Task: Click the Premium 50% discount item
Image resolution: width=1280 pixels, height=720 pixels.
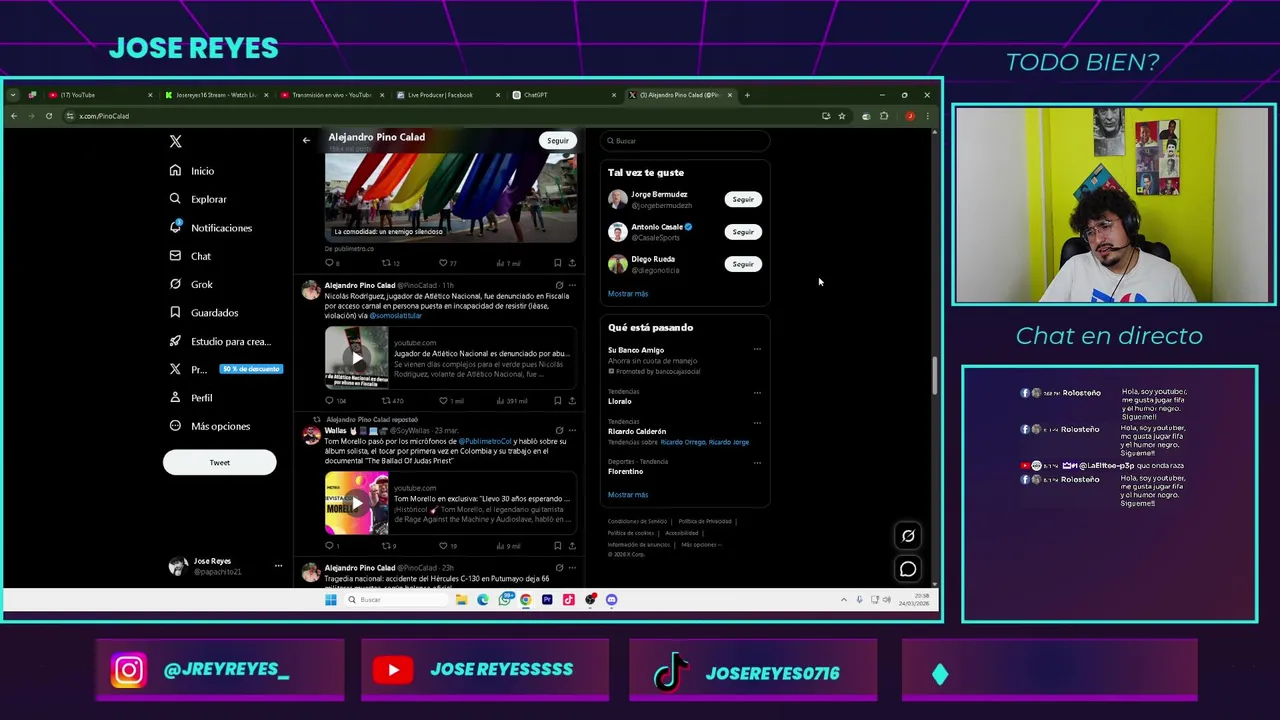Action: coord(226,369)
